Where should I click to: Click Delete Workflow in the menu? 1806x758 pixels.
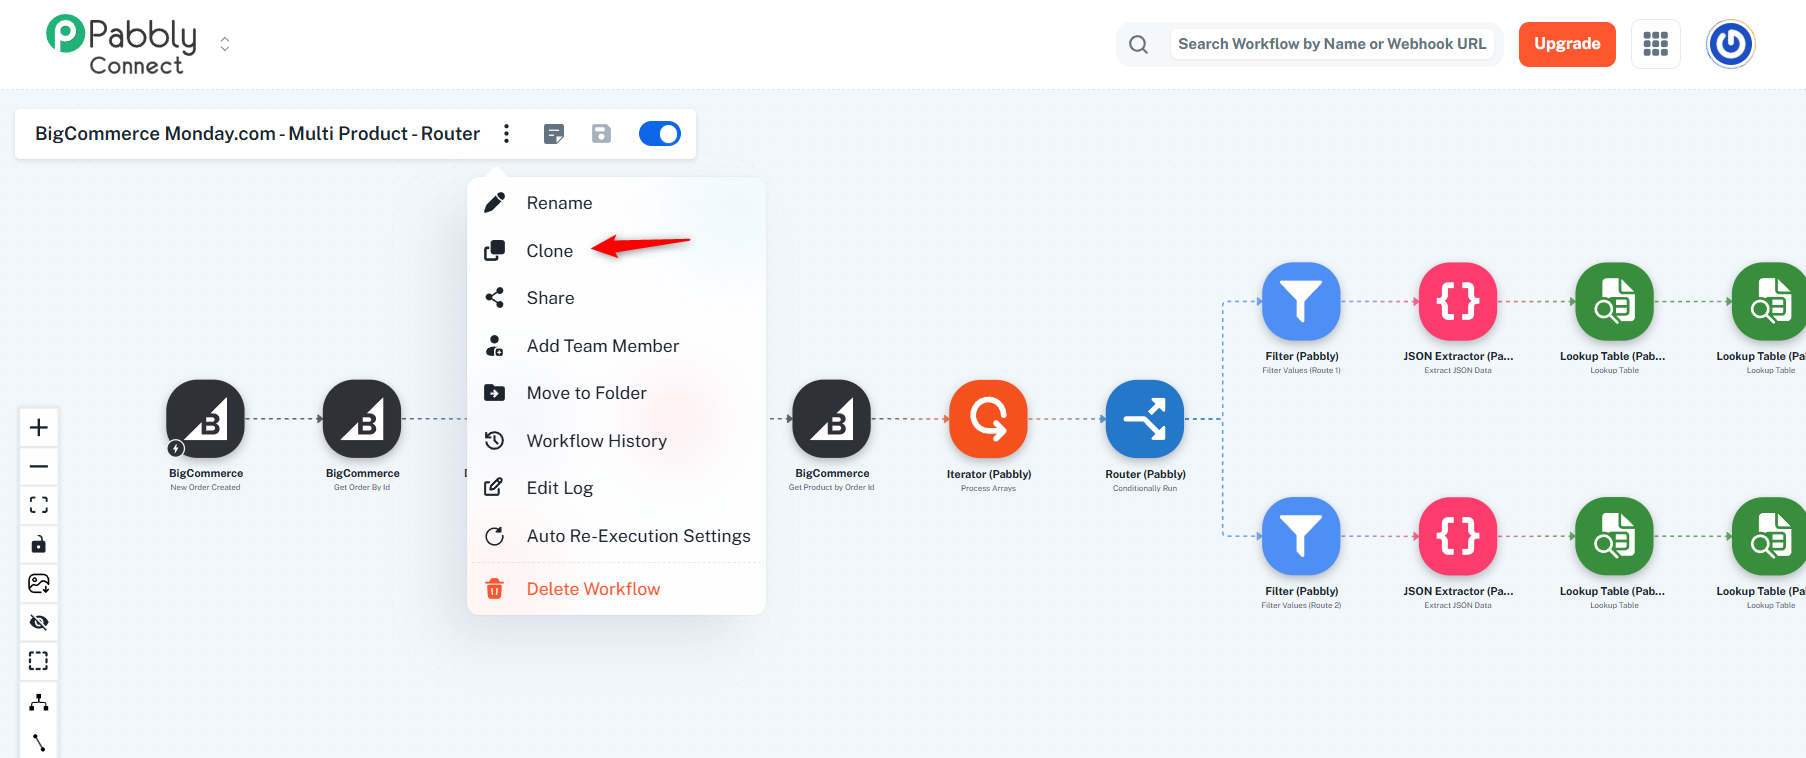point(593,589)
